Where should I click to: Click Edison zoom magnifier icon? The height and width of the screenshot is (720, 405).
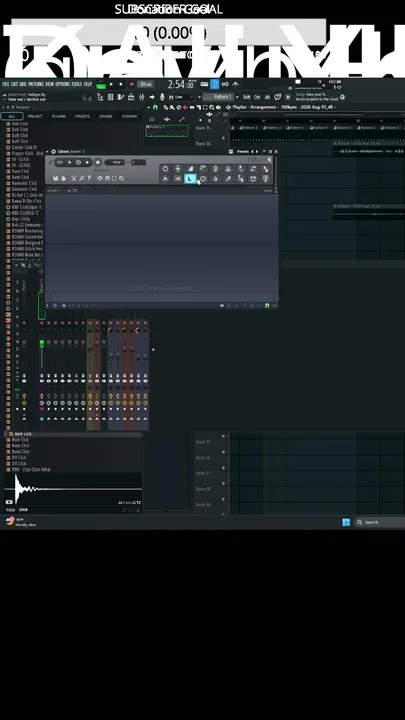click(121, 178)
